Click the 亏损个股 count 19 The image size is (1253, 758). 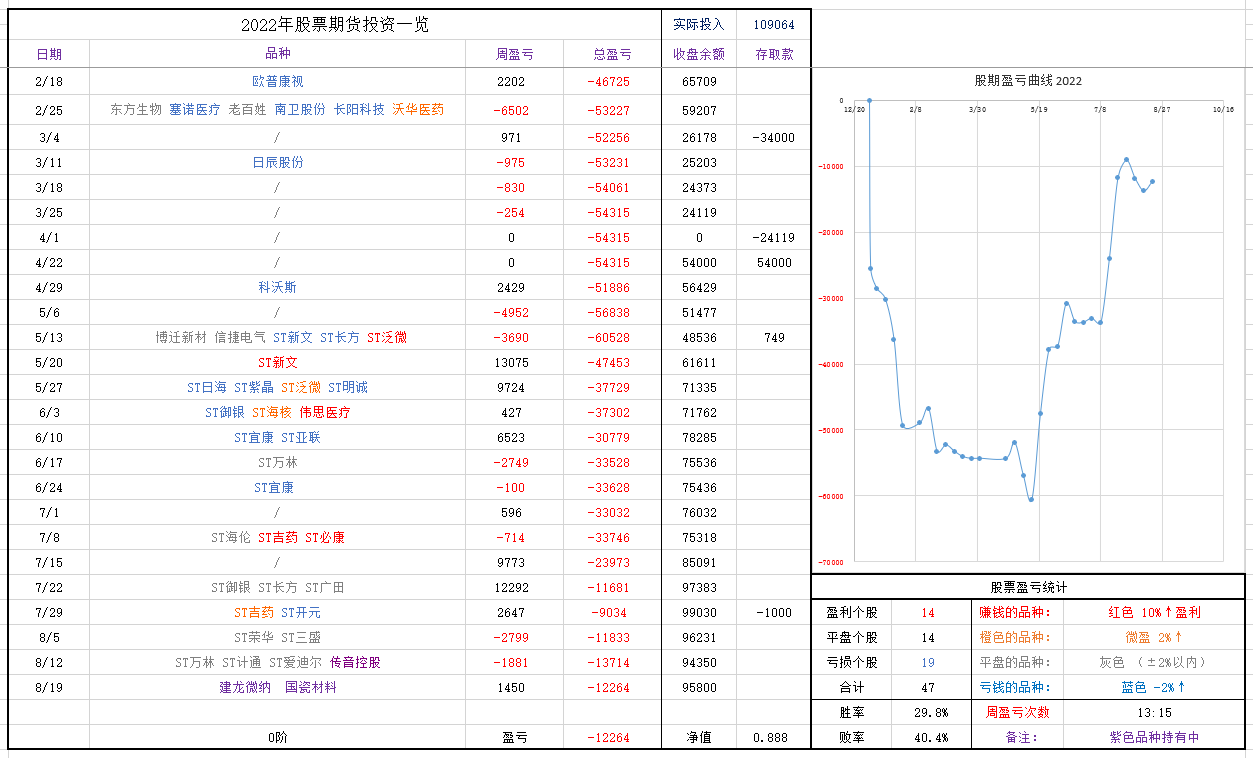tap(928, 663)
